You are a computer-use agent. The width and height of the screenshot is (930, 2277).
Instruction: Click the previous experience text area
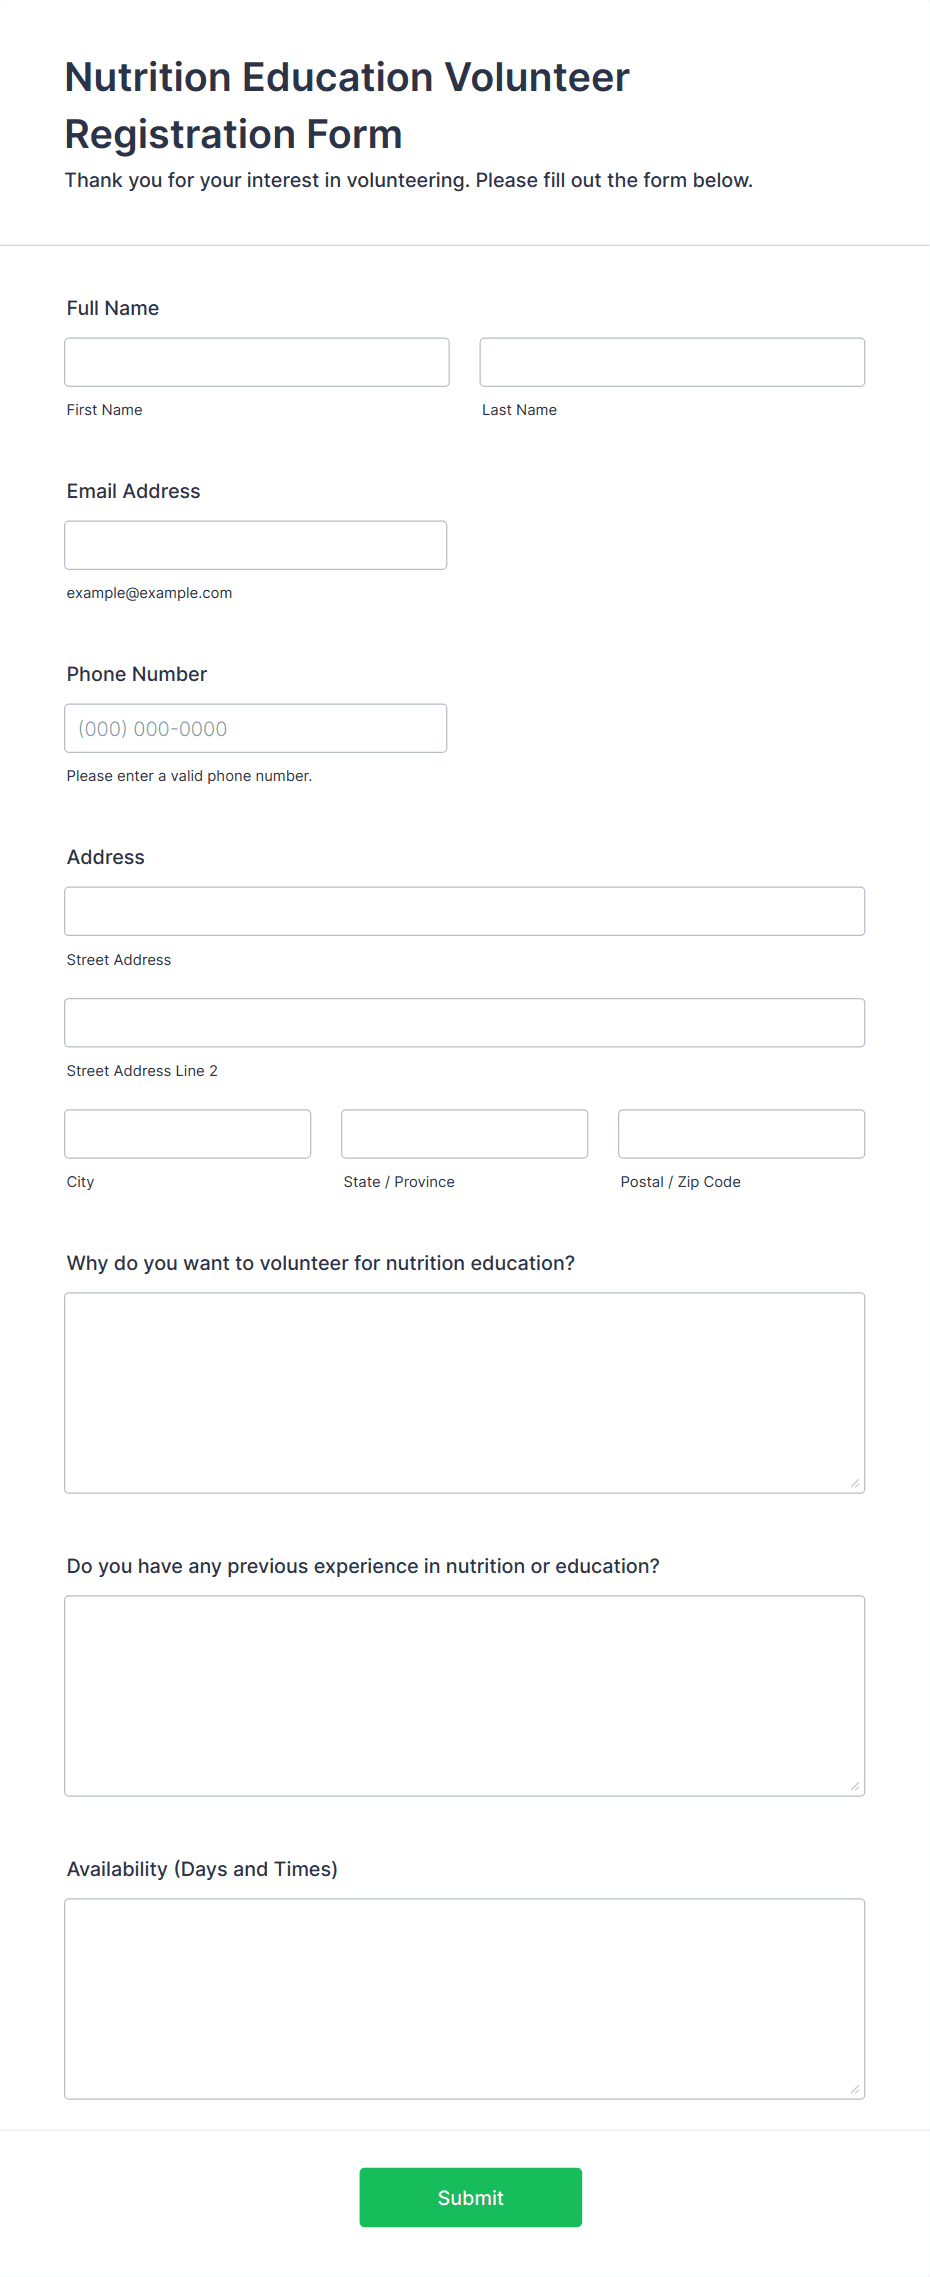465,1696
